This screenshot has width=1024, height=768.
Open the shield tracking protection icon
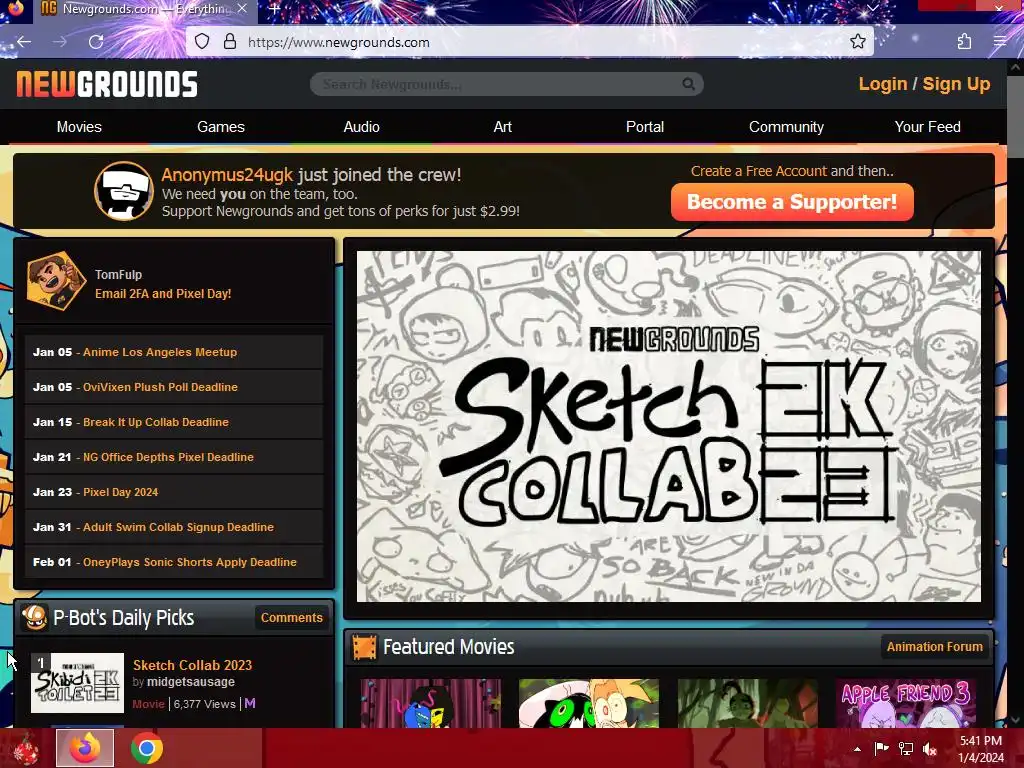(x=202, y=42)
